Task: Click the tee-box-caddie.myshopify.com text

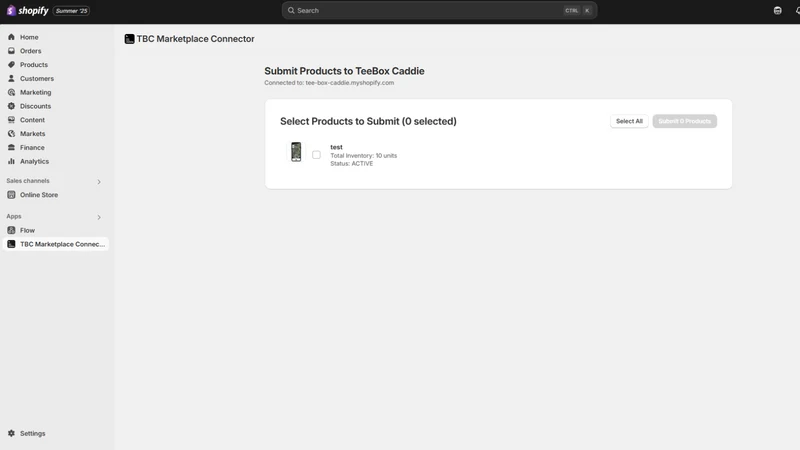Action: click(x=349, y=83)
